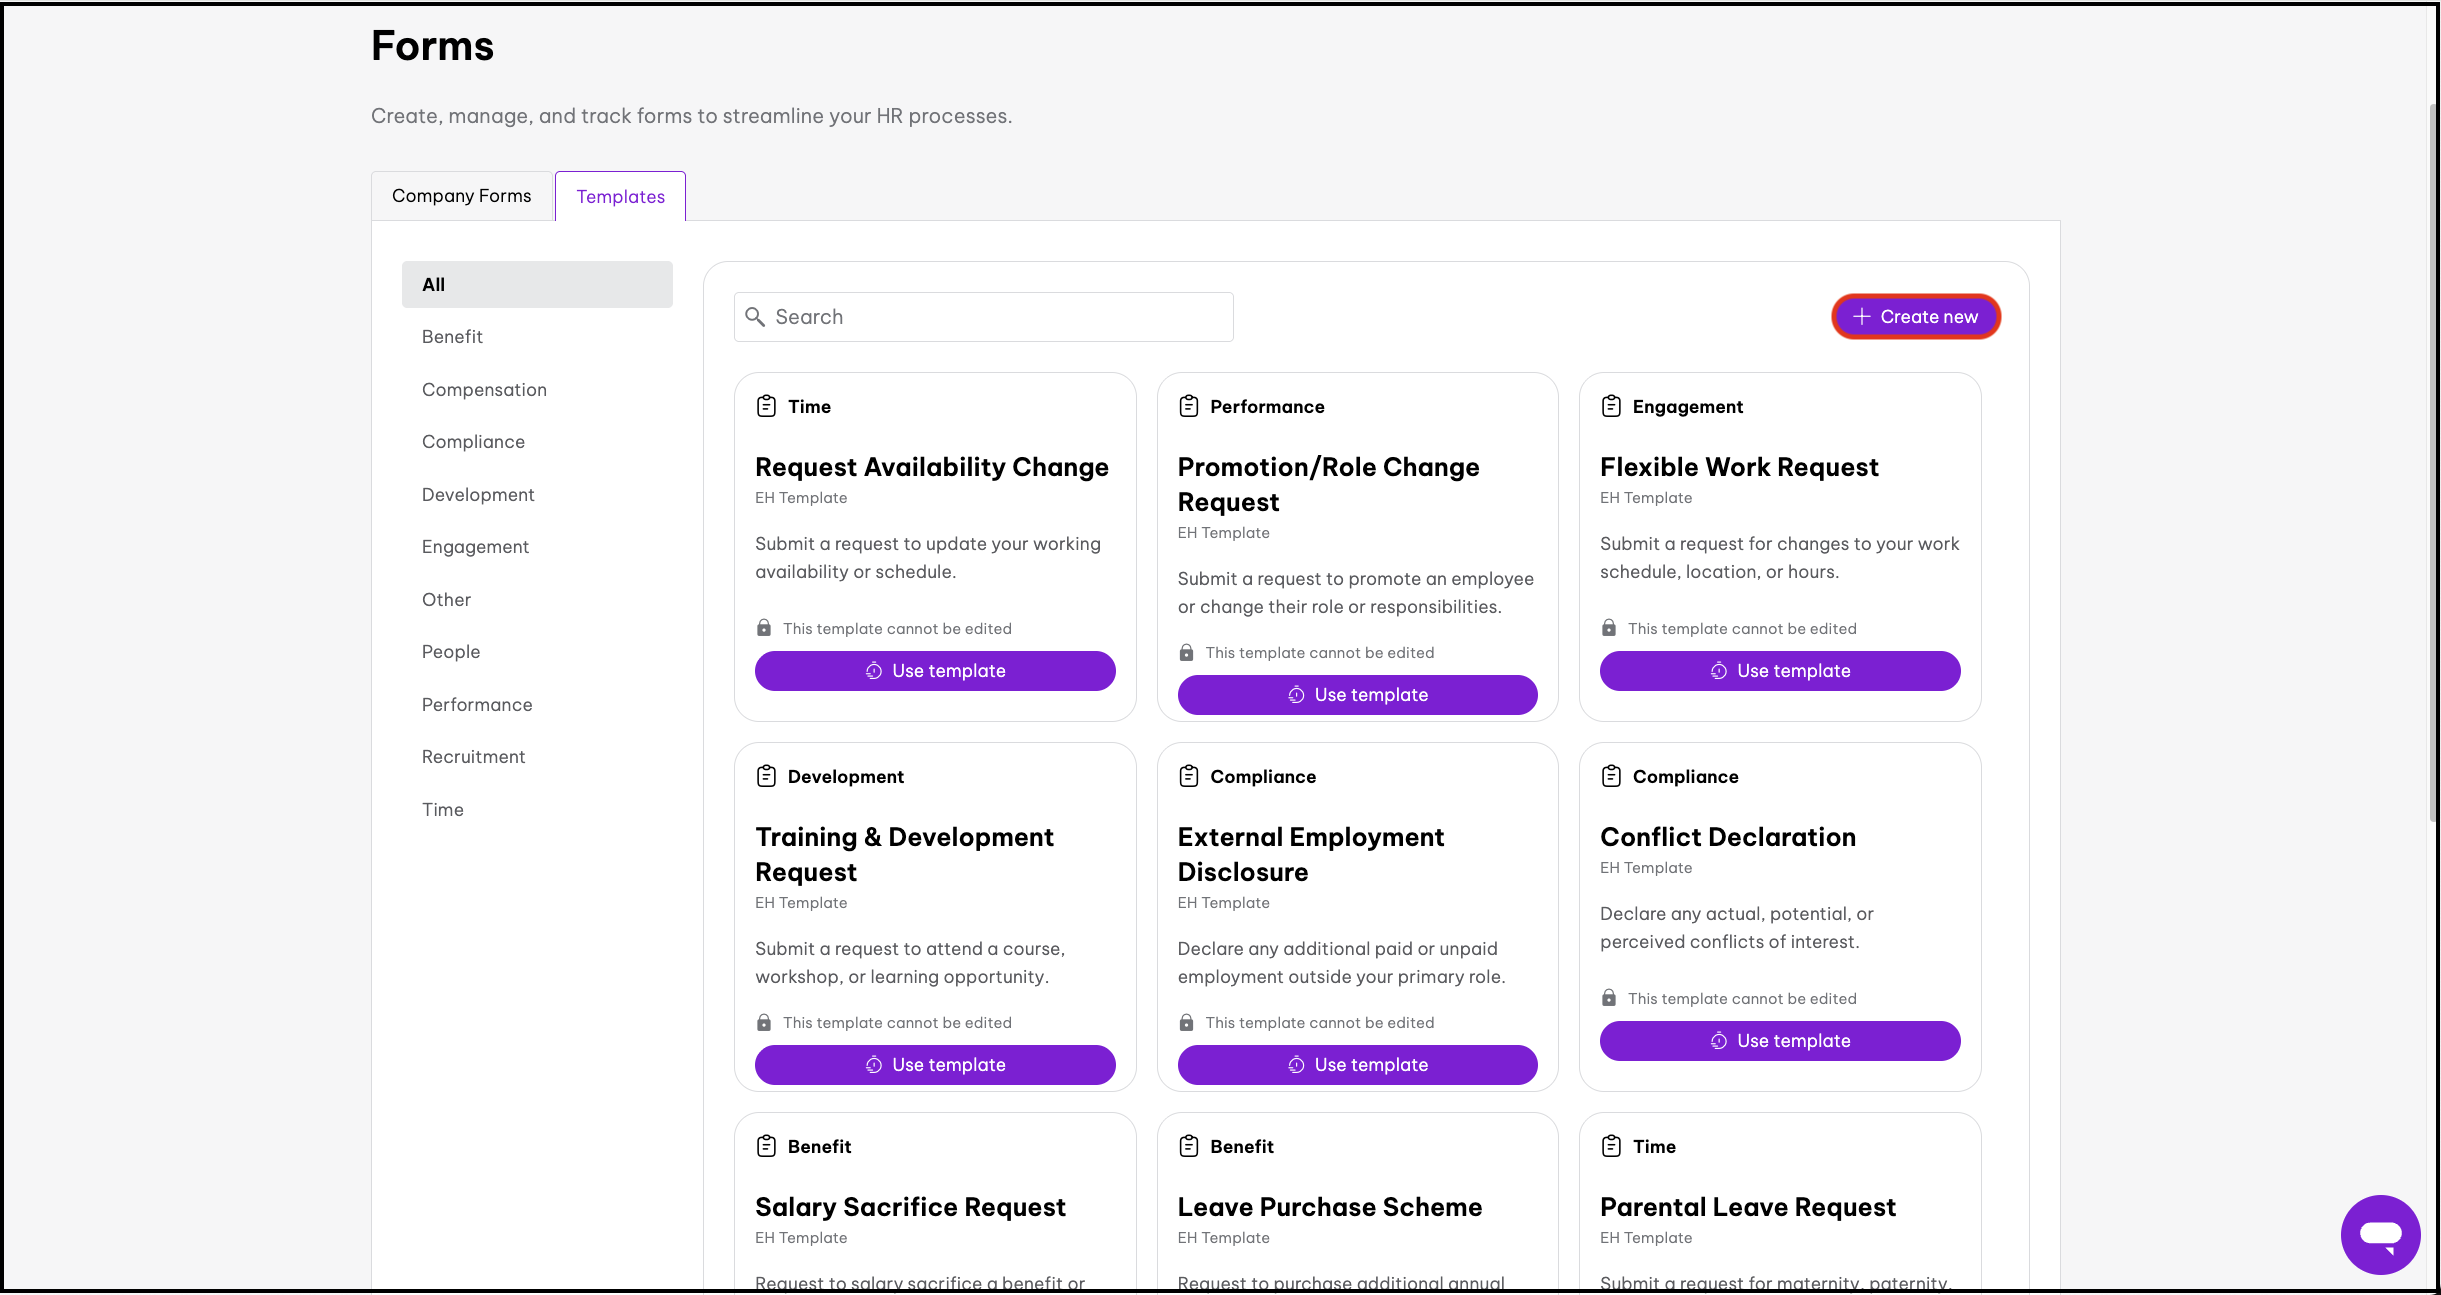
Task: Use the External Employment Disclosure template
Action: click(1357, 1065)
